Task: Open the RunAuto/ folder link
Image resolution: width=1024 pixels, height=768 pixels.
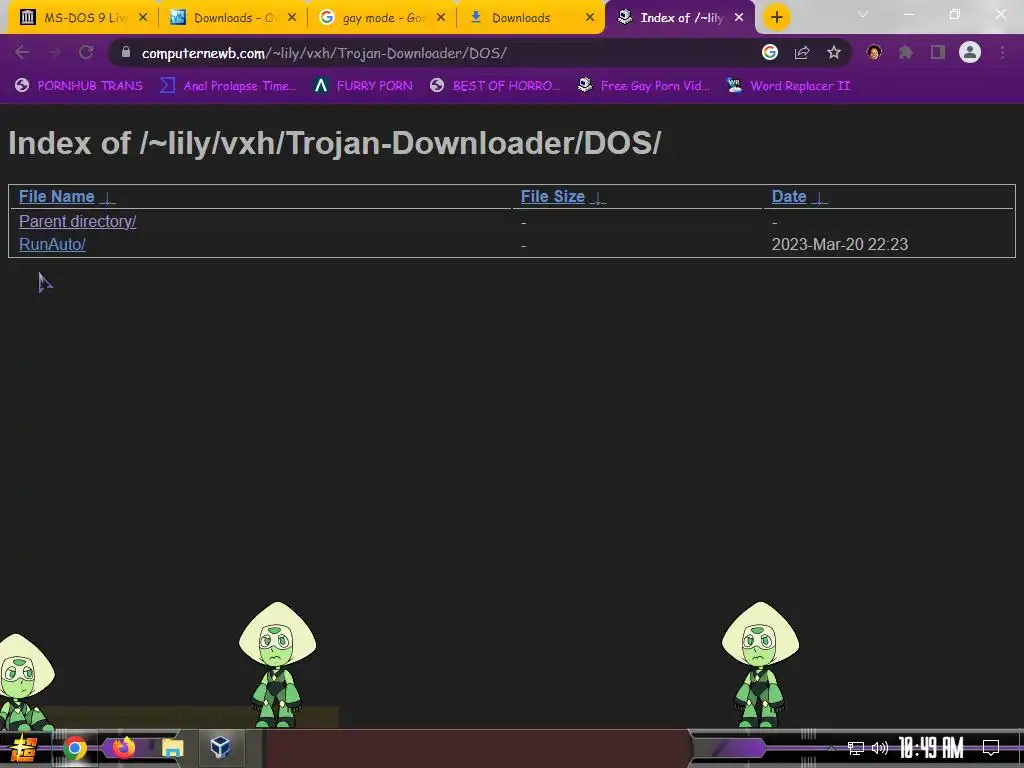Action: click(x=52, y=244)
